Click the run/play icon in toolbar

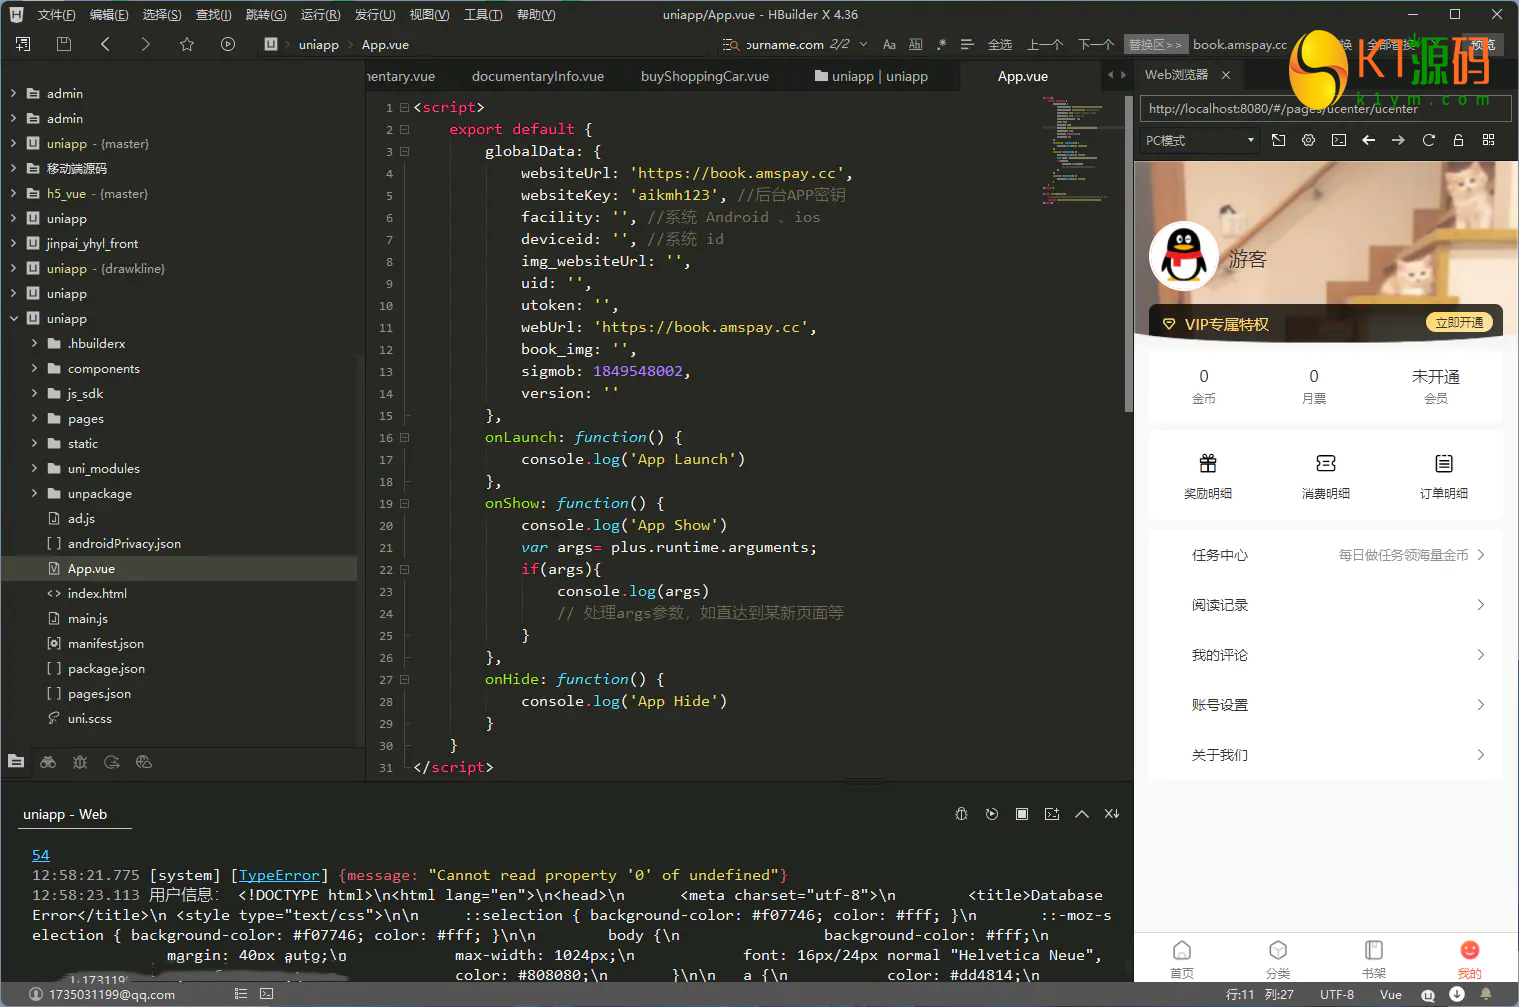228,44
